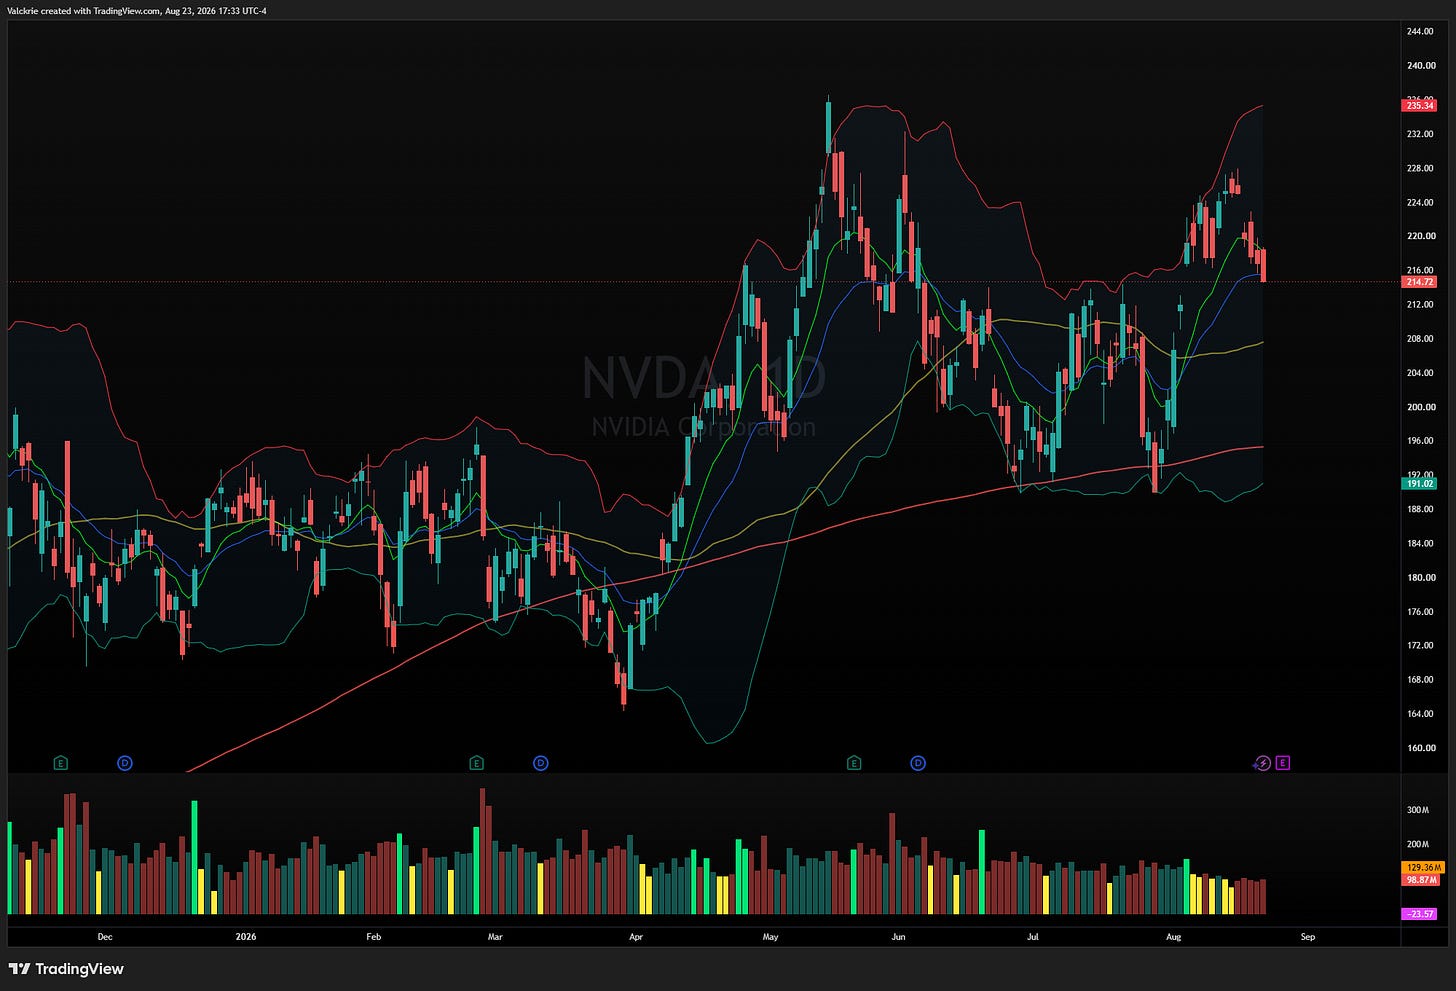Click the '228.00' price axis label
Screen dimensions: 1456x991
[x=1421, y=168]
